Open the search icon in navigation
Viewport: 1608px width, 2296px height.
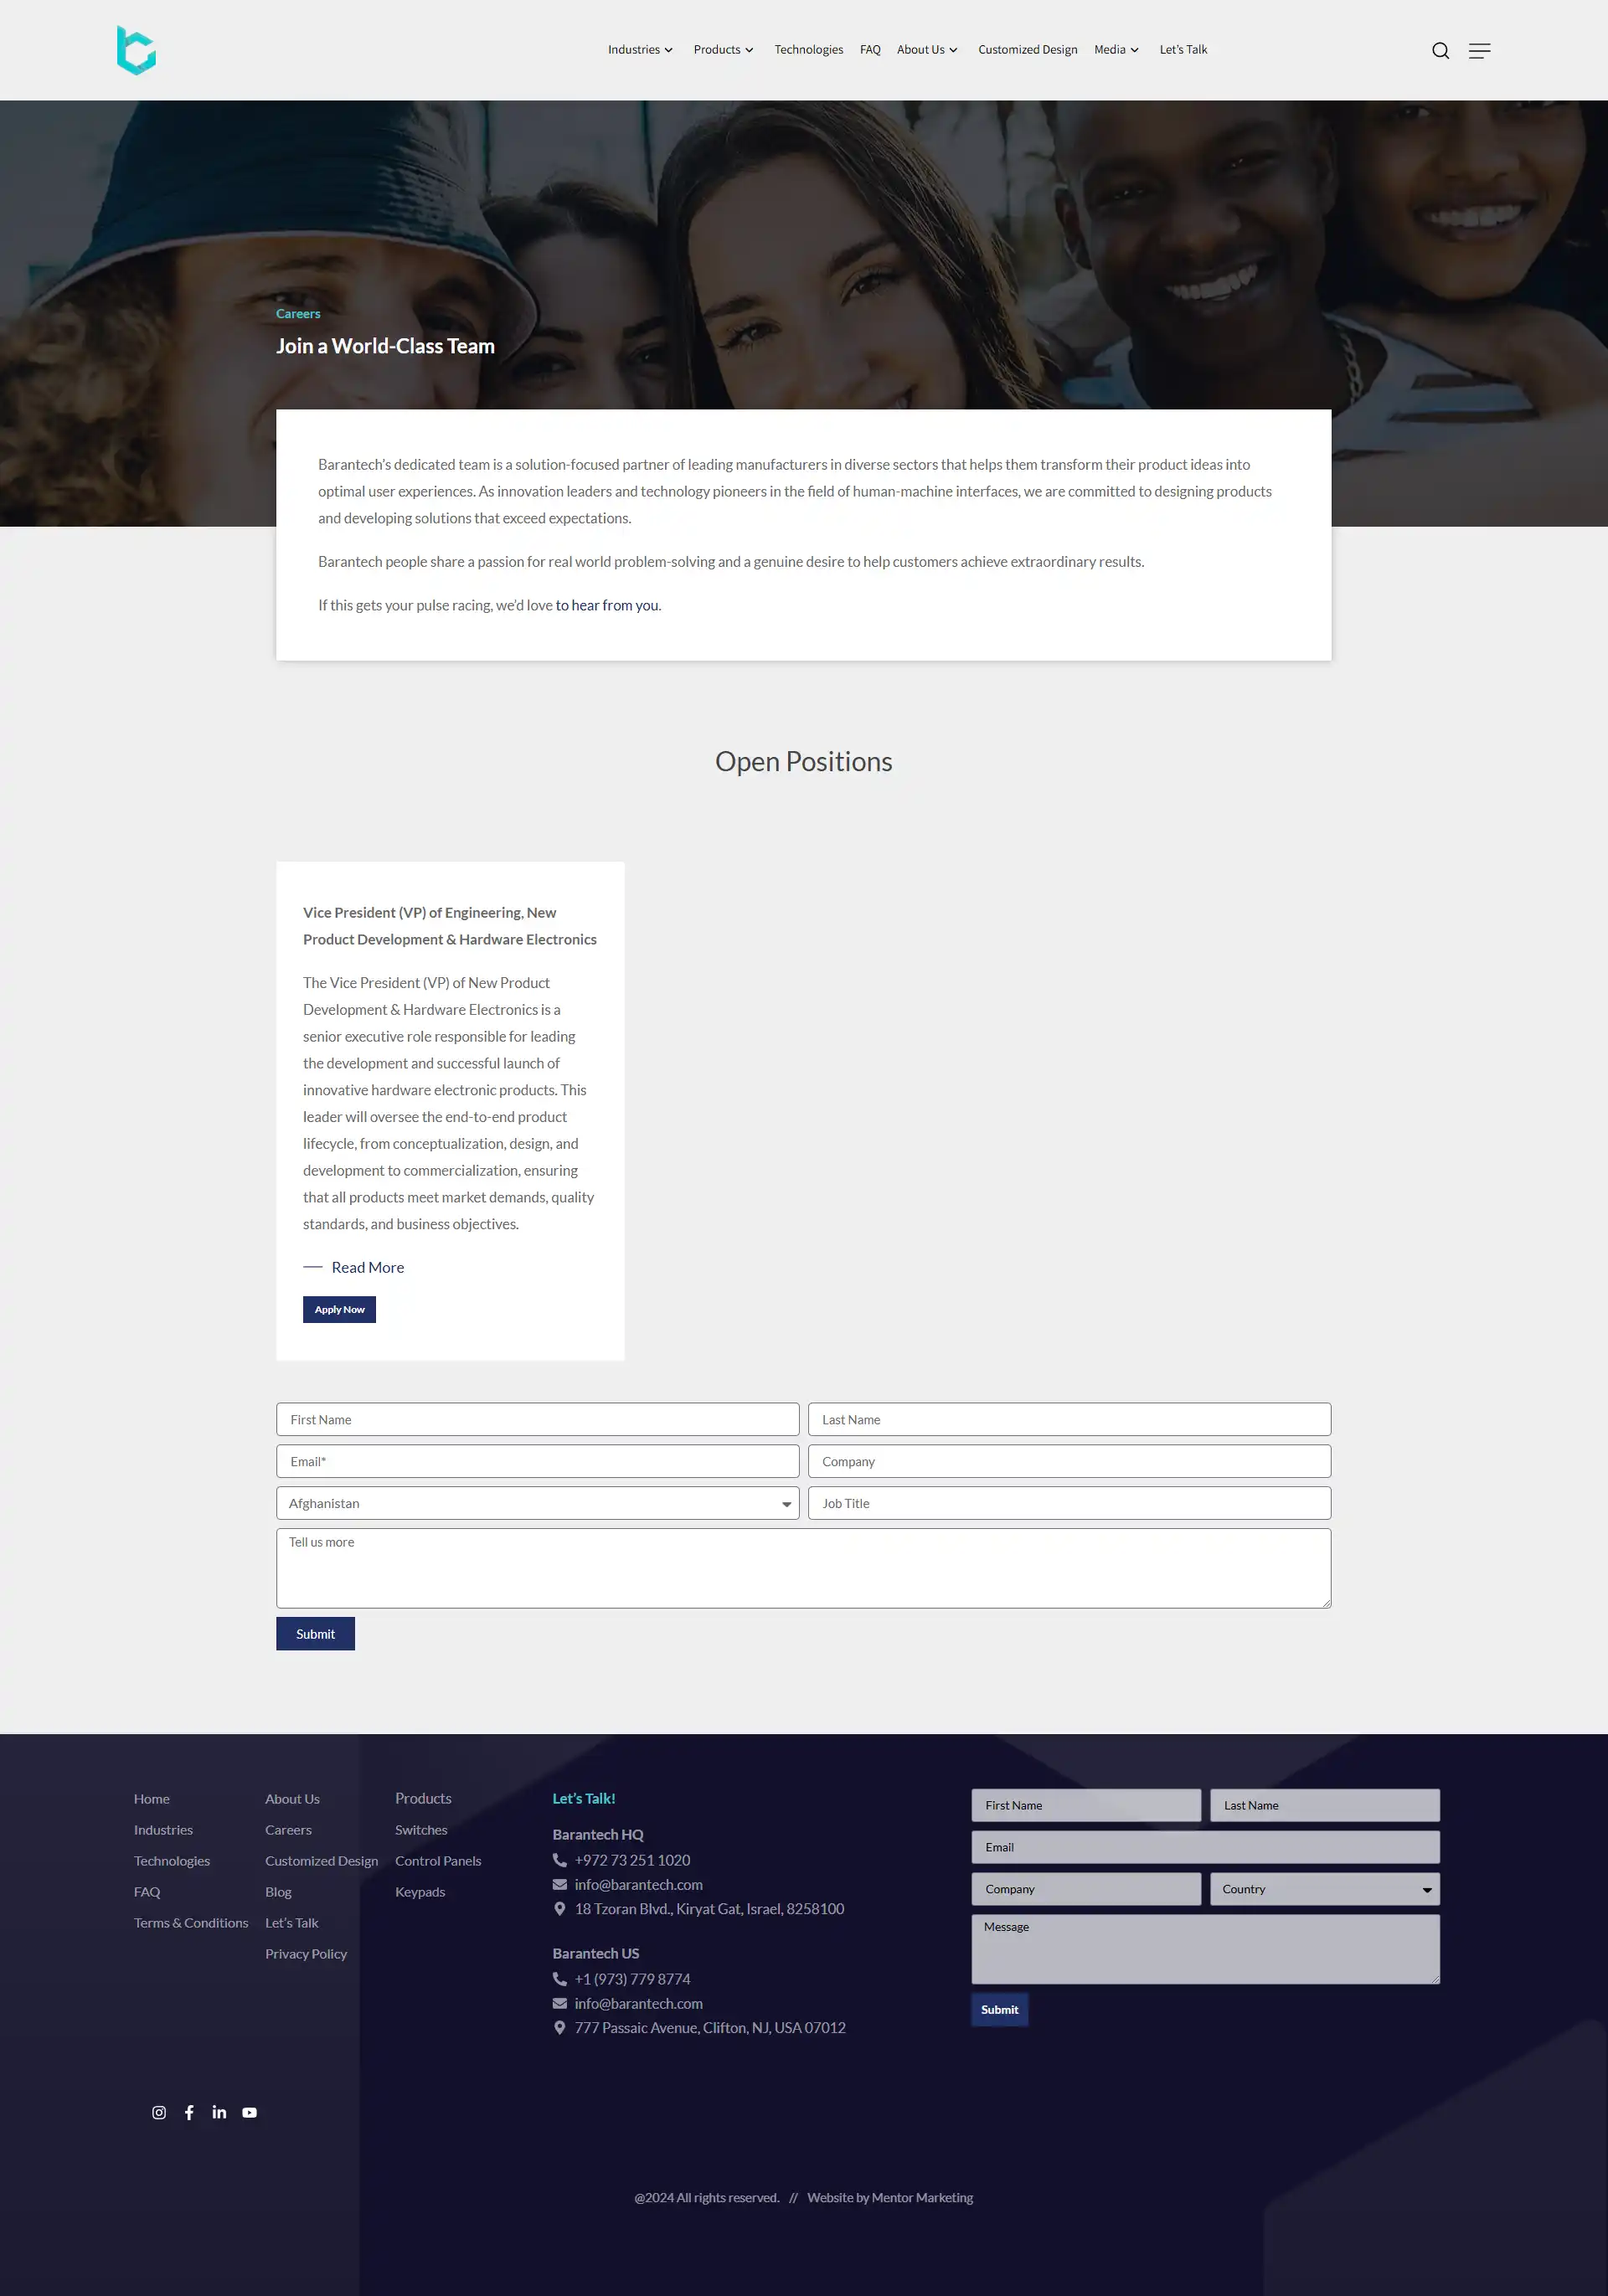click(1439, 50)
